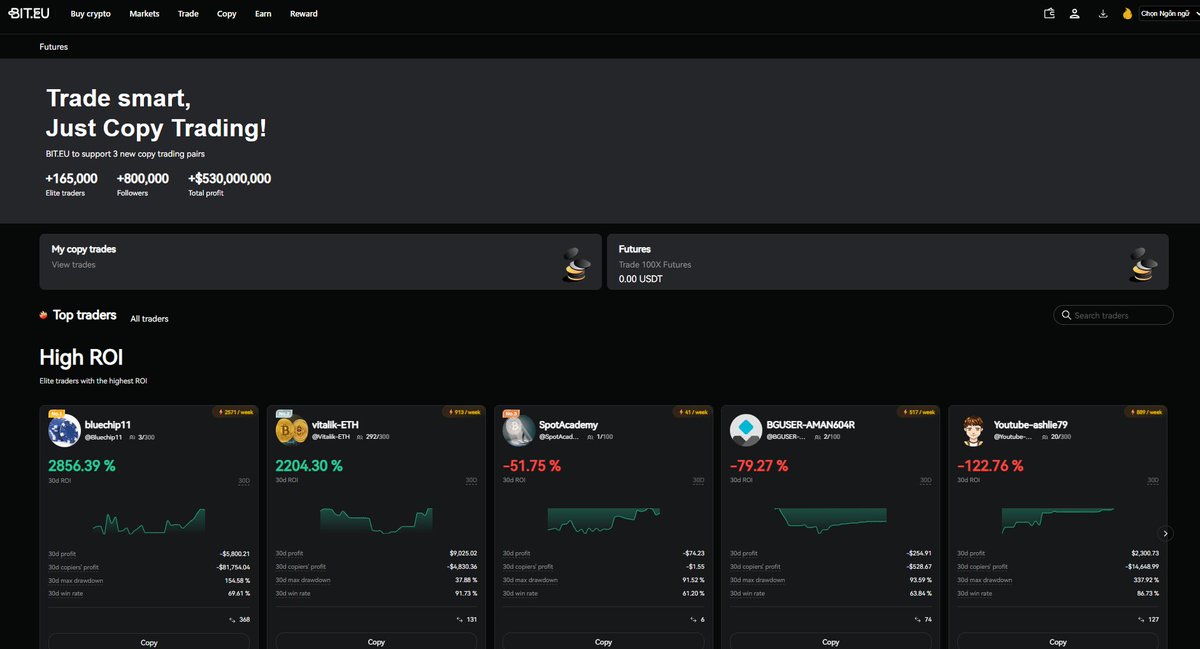Open the 30D period selector on BGUSER-AMAN604R card
Image resolution: width=1200 pixels, height=649 pixels.
925,480
